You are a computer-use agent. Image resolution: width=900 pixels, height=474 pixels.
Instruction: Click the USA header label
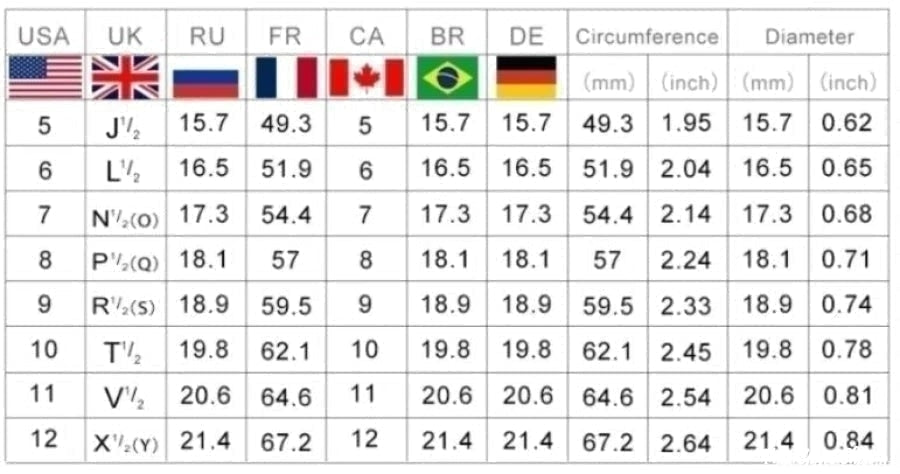45,37
